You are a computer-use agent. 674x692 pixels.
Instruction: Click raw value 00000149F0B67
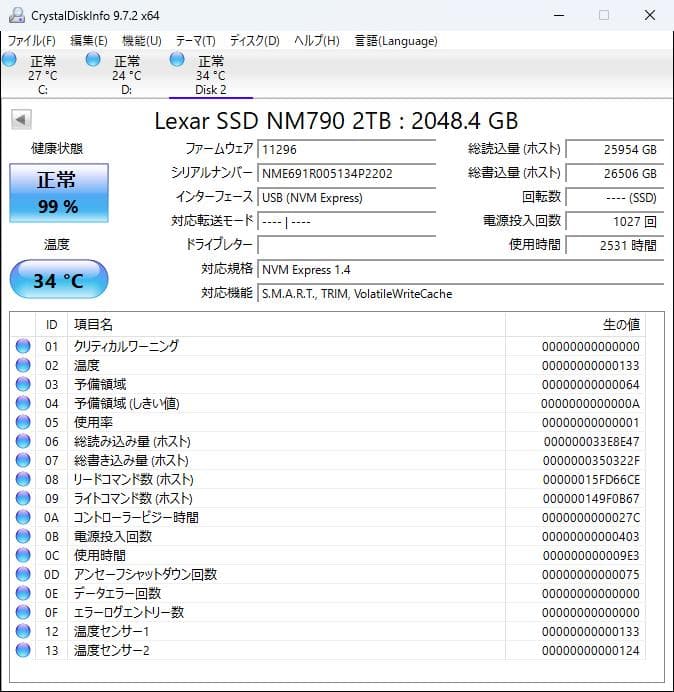pyautogui.click(x=591, y=498)
